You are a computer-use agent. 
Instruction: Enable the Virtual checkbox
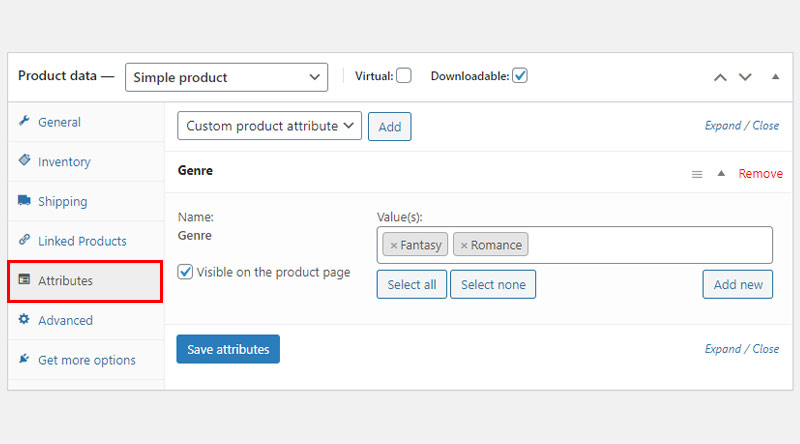point(404,76)
